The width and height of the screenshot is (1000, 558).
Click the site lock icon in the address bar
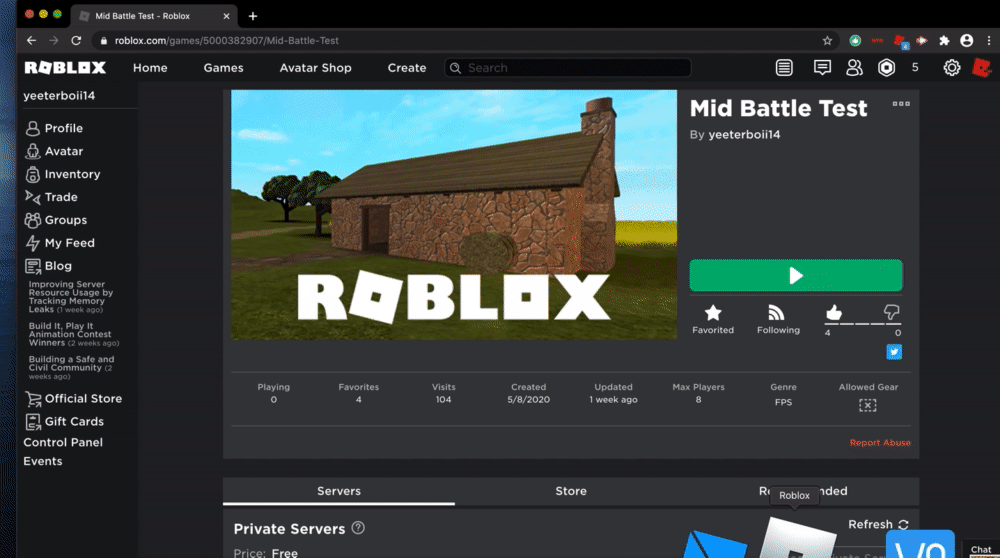point(103,41)
